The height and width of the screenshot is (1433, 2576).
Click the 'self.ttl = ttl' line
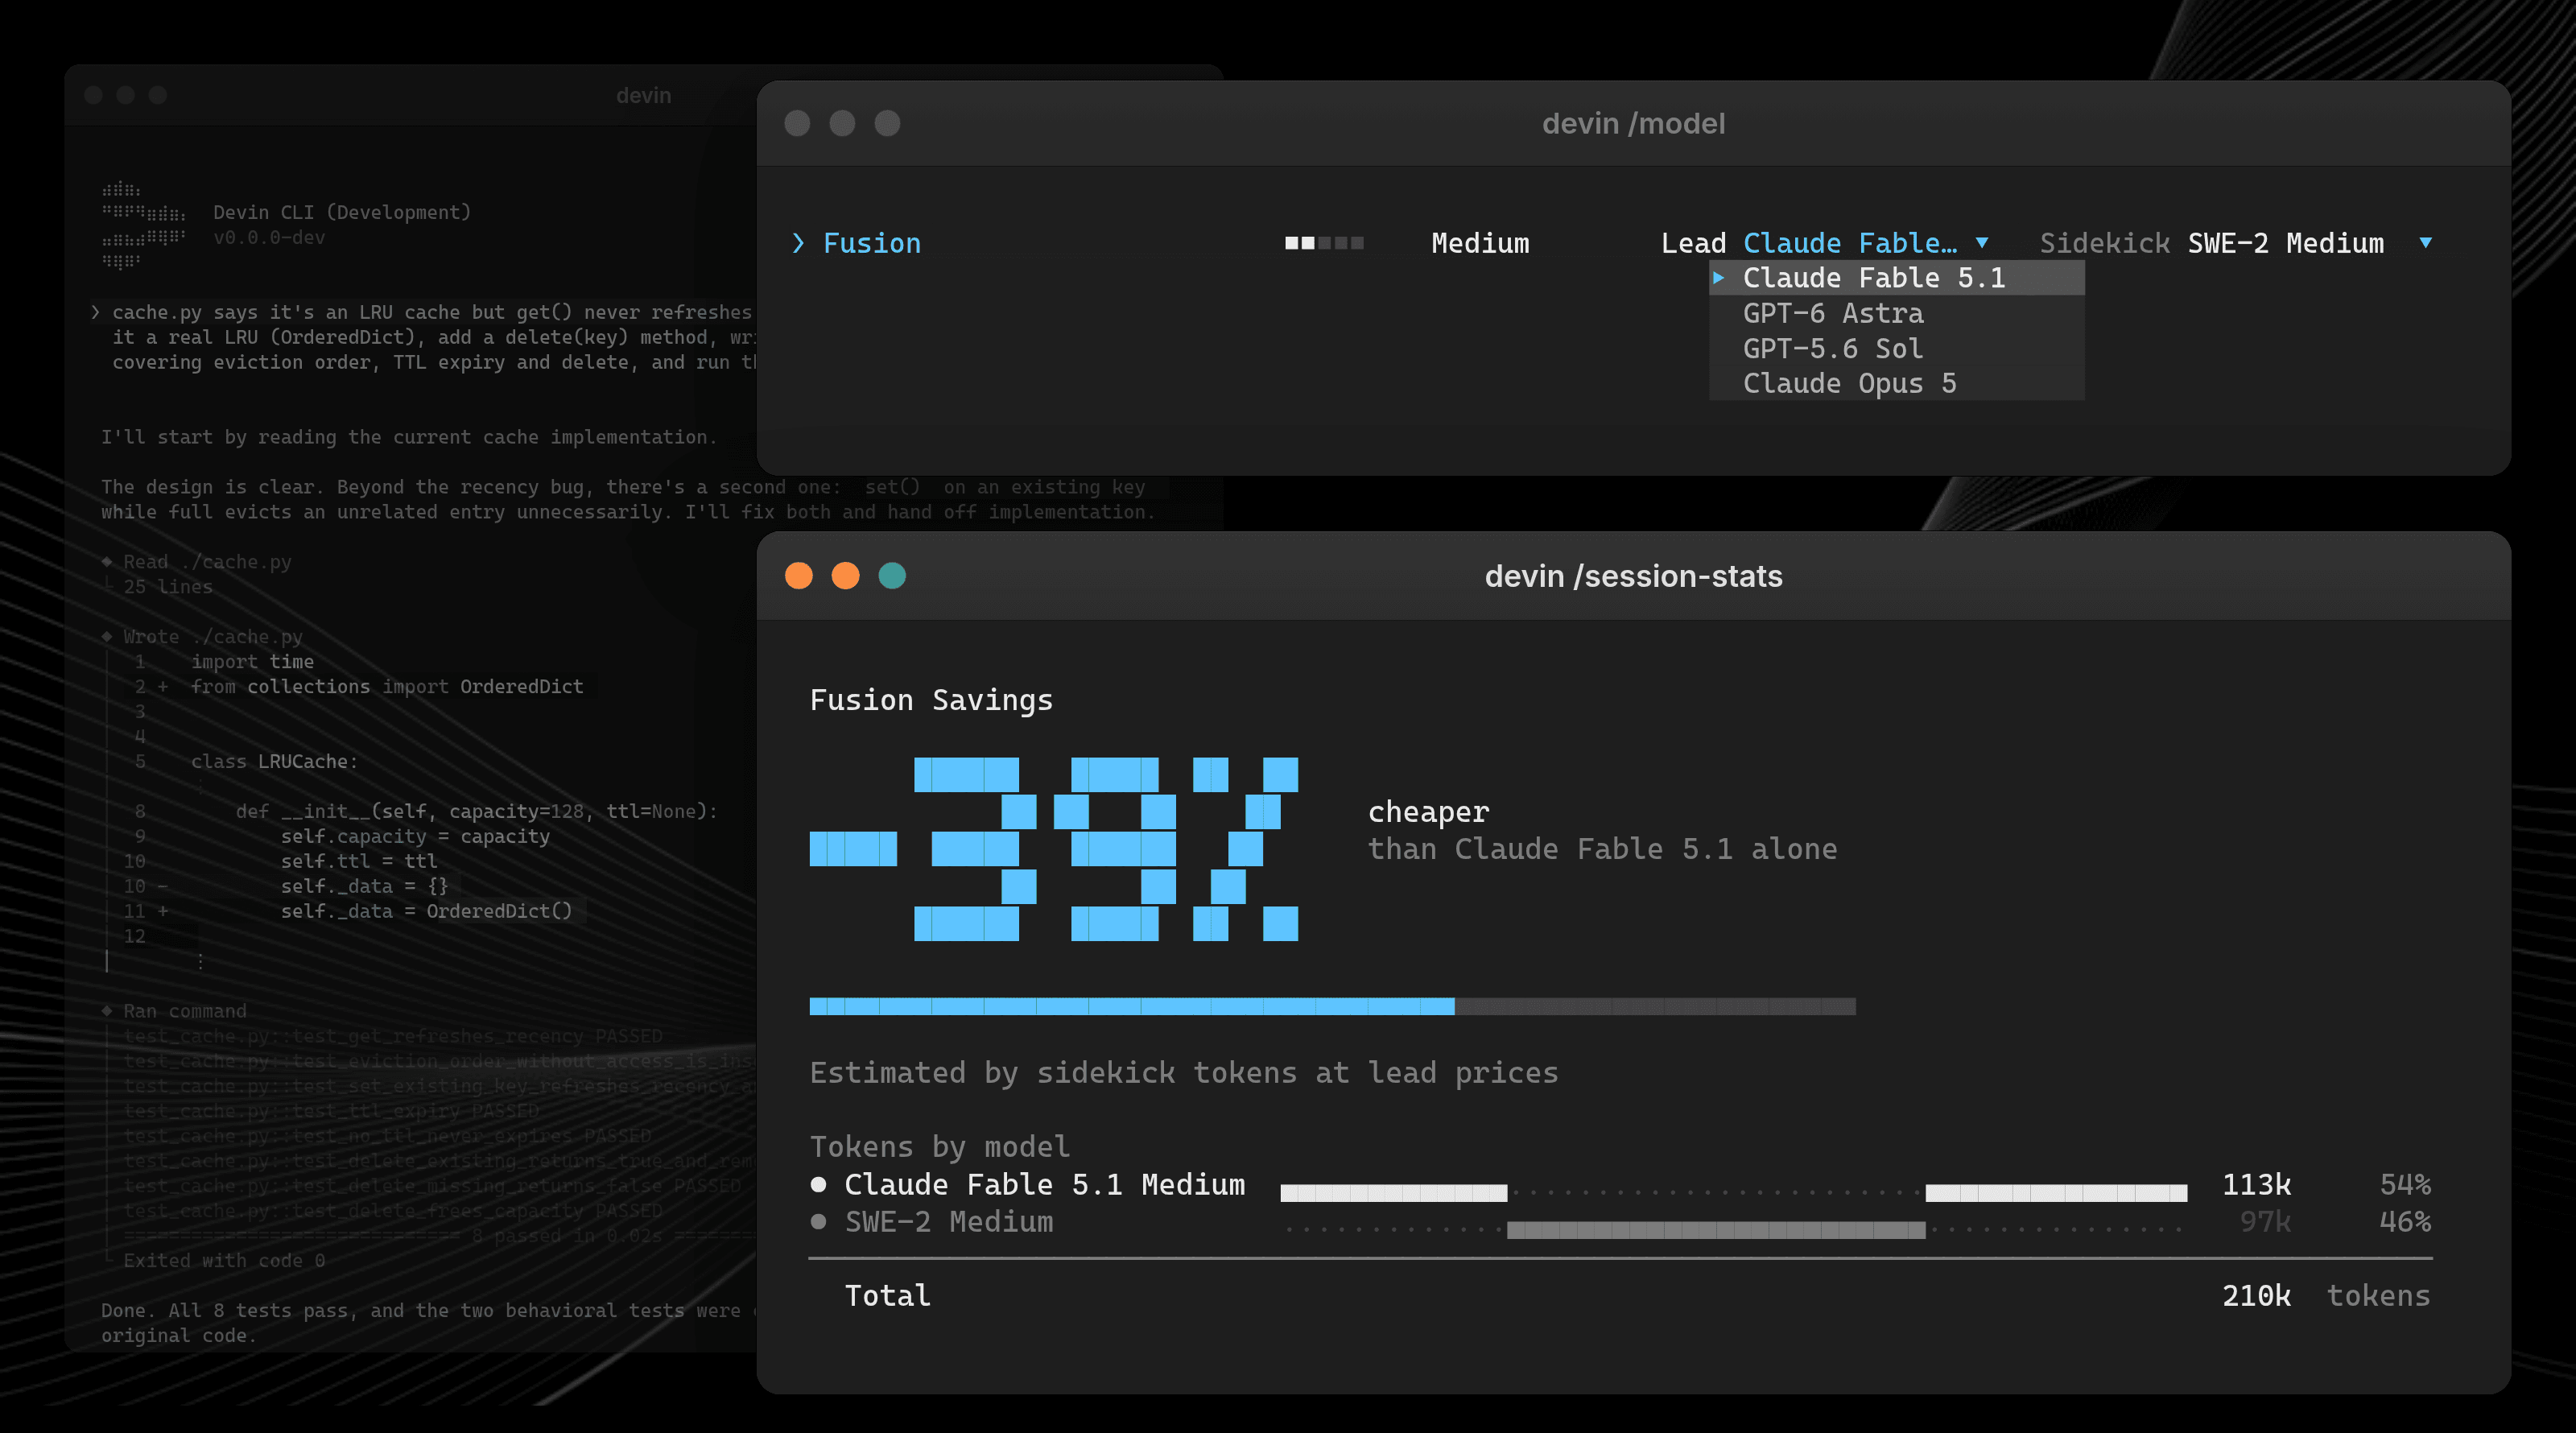point(359,861)
